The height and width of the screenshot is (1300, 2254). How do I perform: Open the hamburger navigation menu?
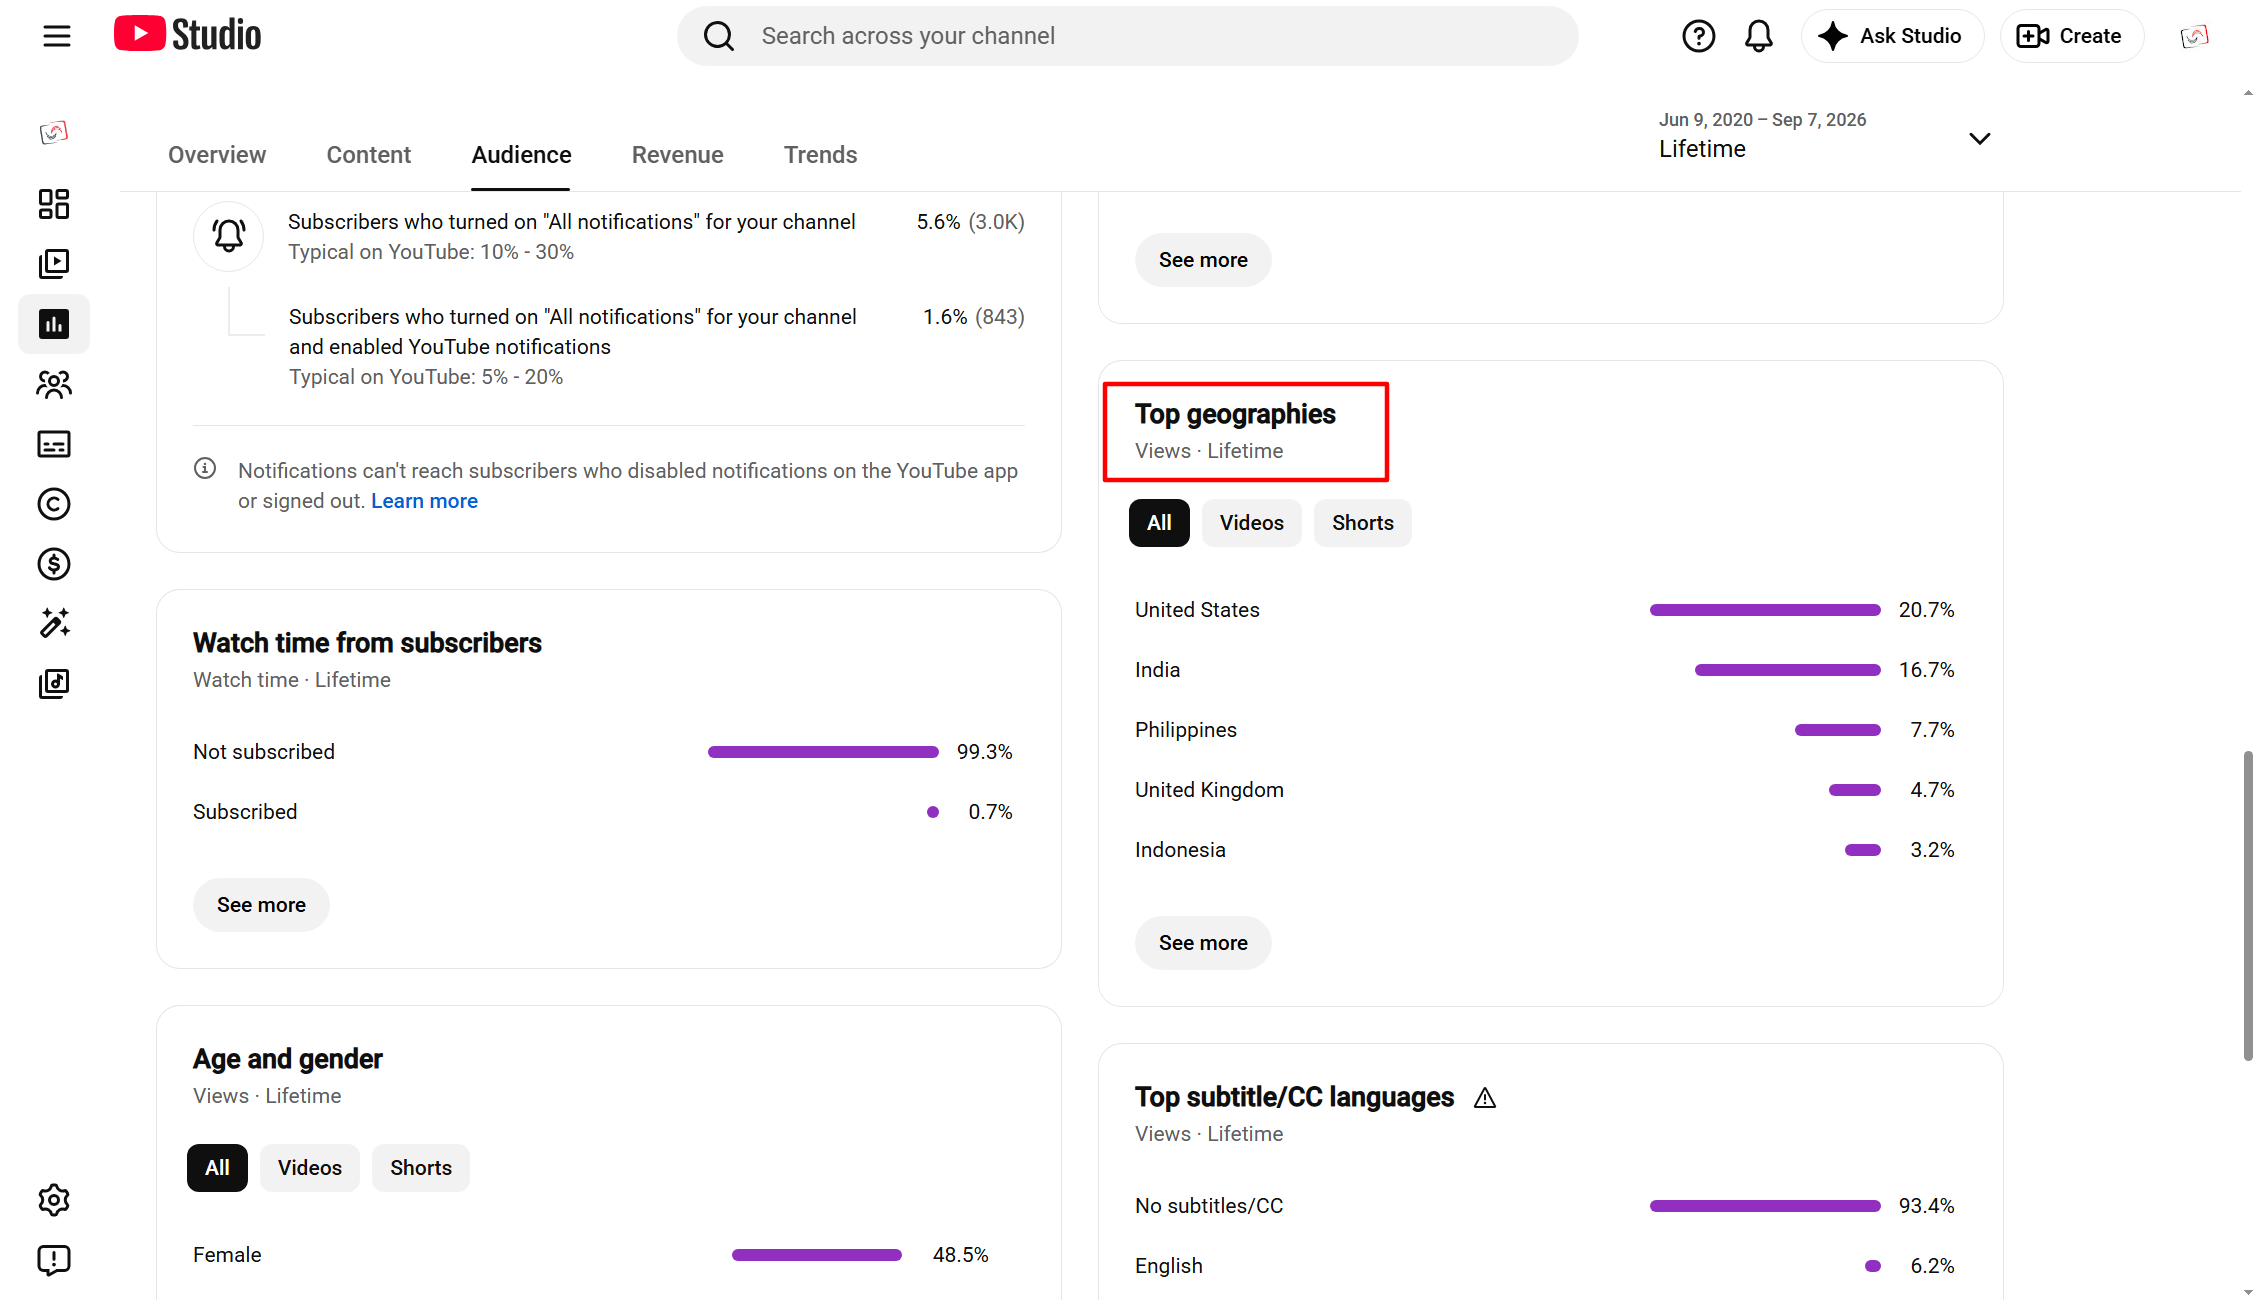click(57, 36)
